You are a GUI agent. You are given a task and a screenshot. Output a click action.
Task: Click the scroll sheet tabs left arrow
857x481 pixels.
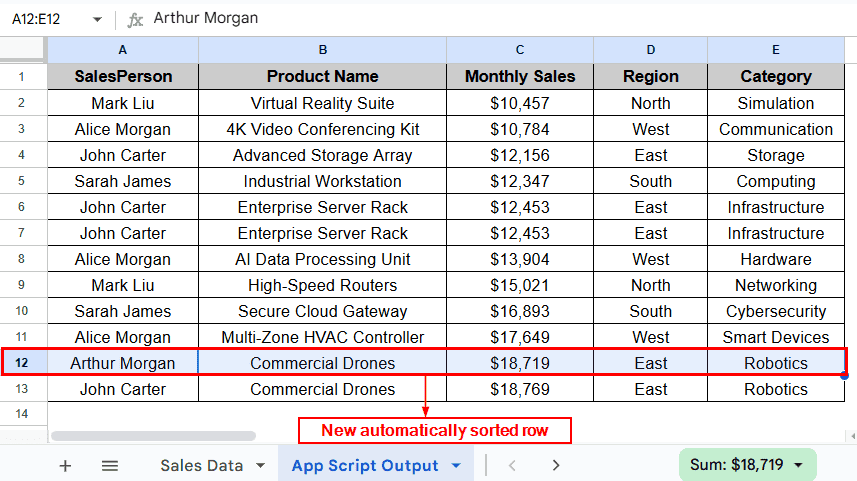[512, 465]
